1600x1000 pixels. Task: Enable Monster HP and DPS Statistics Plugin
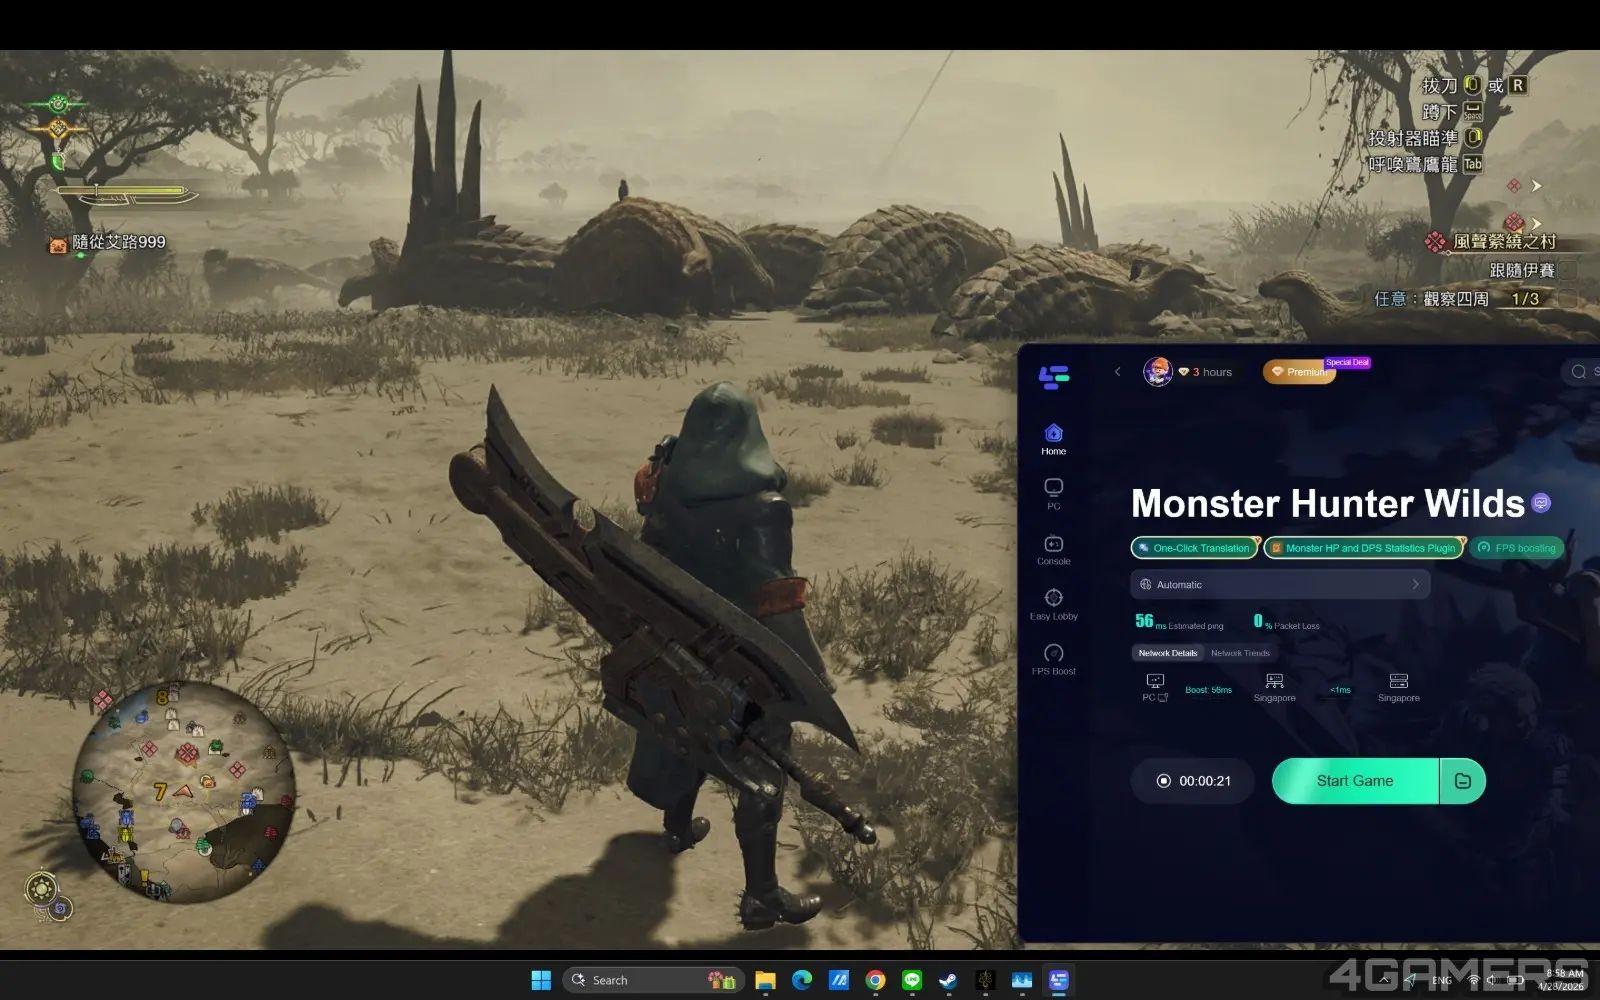pos(1364,548)
